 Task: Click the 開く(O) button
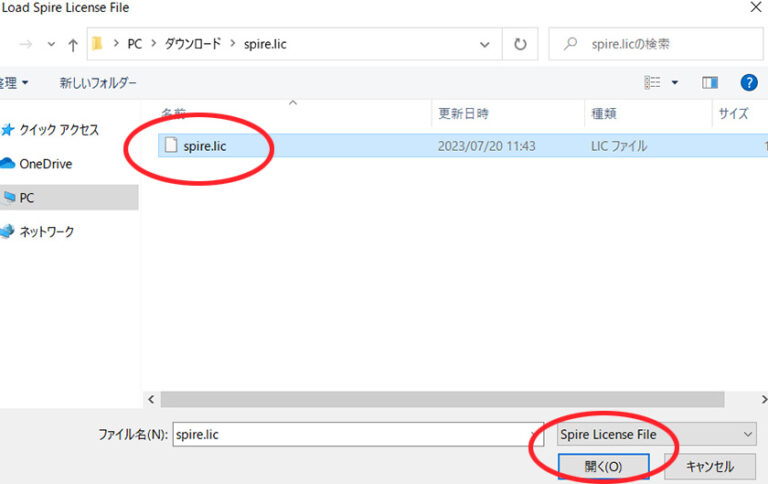(x=603, y=467)
